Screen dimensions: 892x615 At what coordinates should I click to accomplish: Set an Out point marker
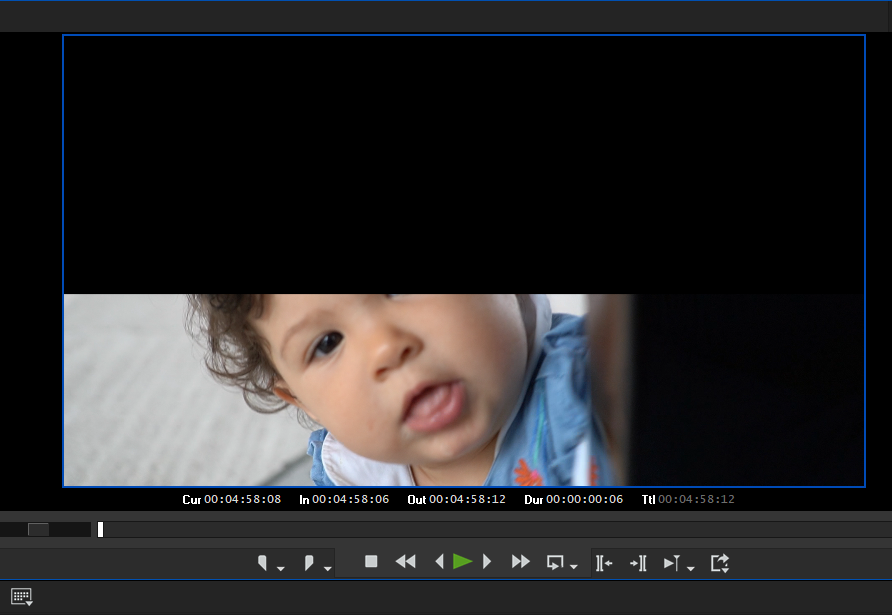pos(311,561)
